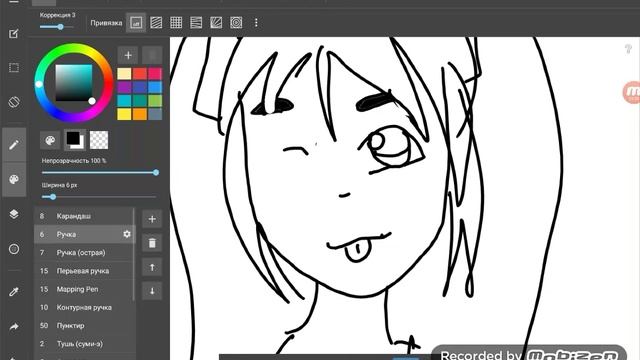This screenshot has height=360, width=640.
Task: Adjust the Непрозрачность opacity slider
Action: pyautogui.click(x=99, y=173)
